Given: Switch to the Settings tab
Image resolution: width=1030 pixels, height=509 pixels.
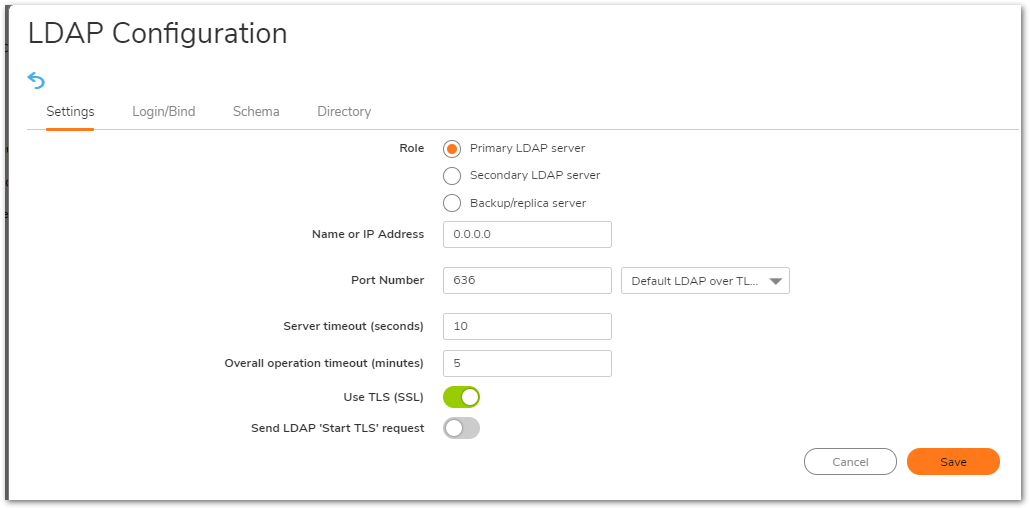Looking at the screenshot, I should (x=70, y=112).
